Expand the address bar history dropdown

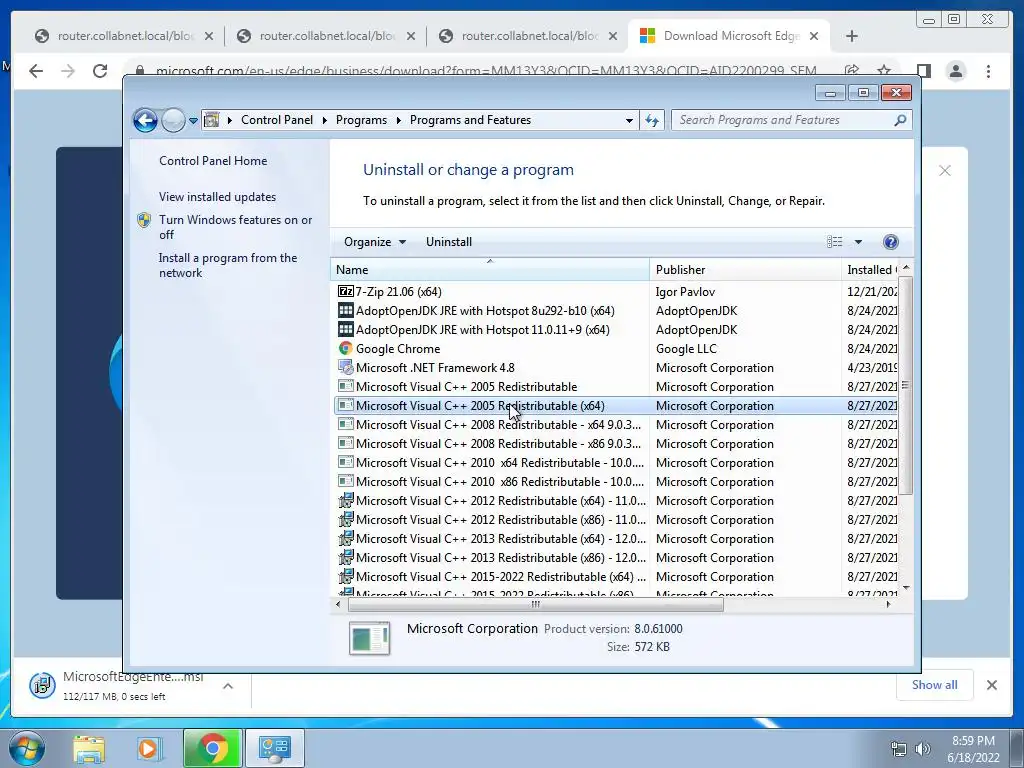[x=629, y=120]
